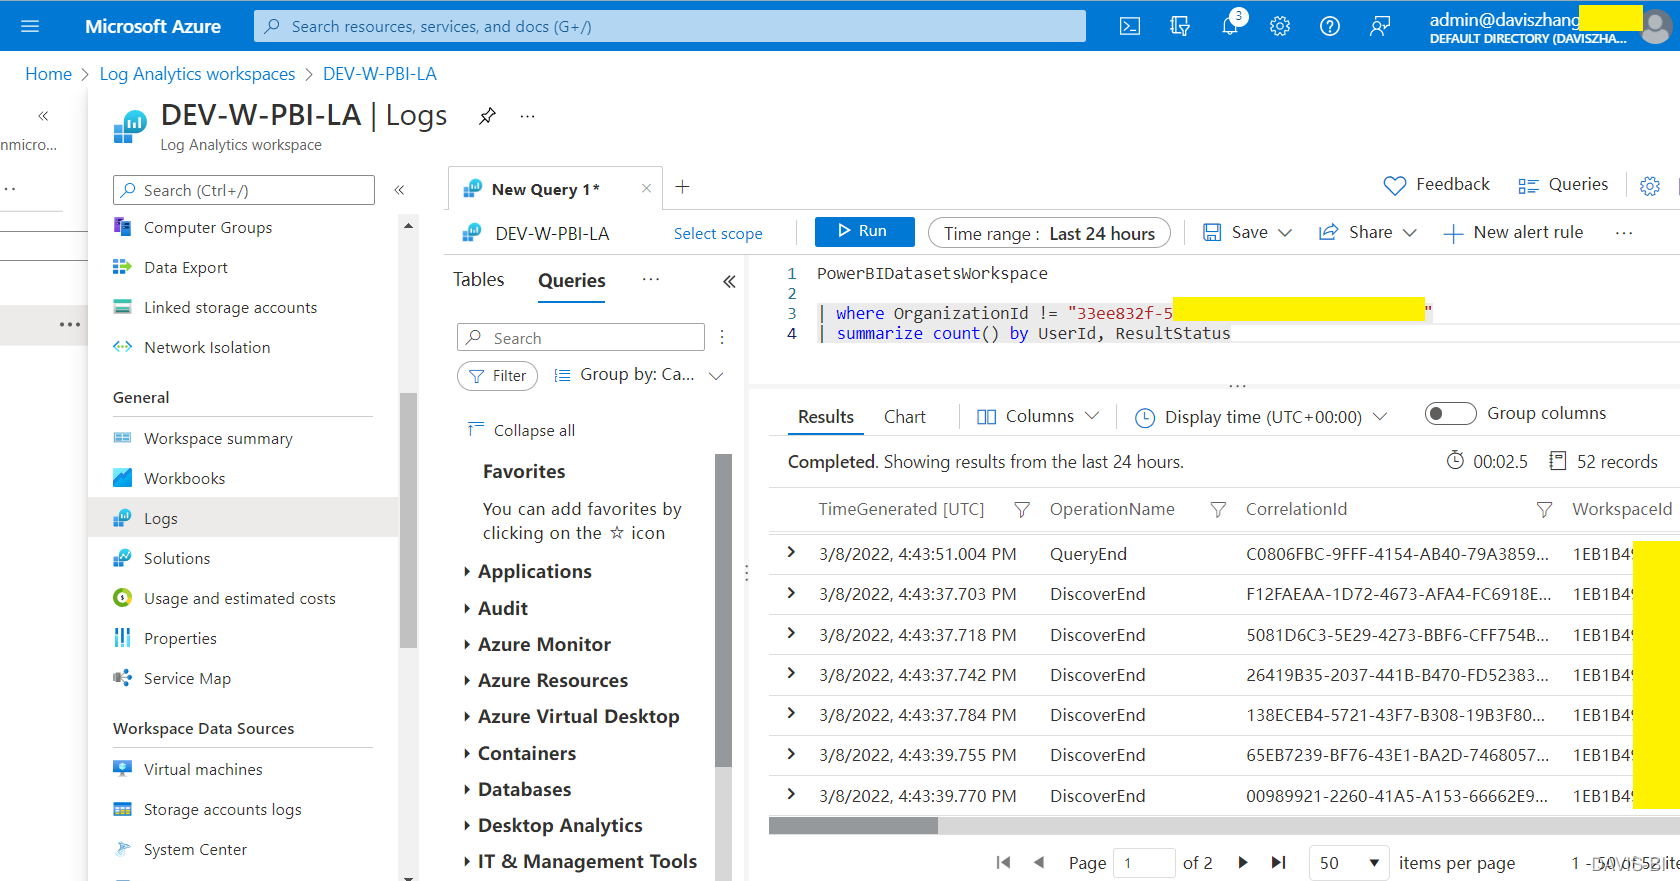1680x881 pixels.
Task: Click the left menu vertical scrollbar
Action: point(408,520)
